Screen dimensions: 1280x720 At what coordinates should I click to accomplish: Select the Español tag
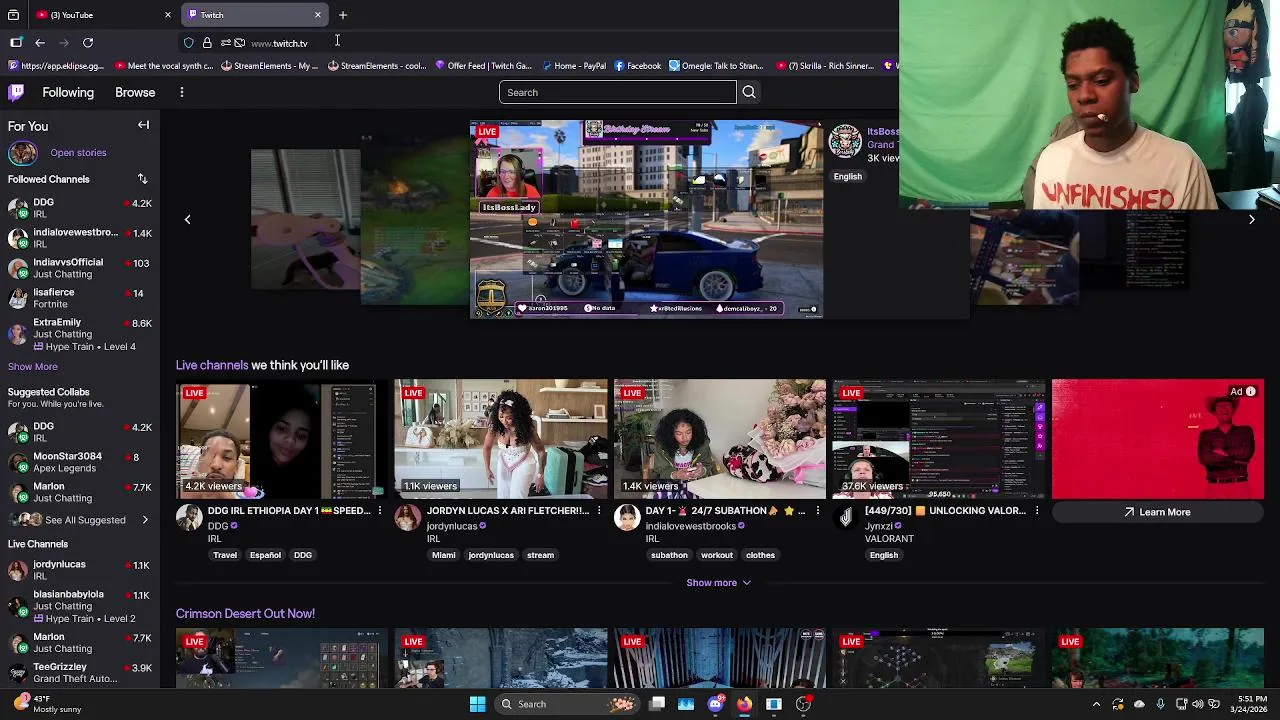tap(265, 555)
